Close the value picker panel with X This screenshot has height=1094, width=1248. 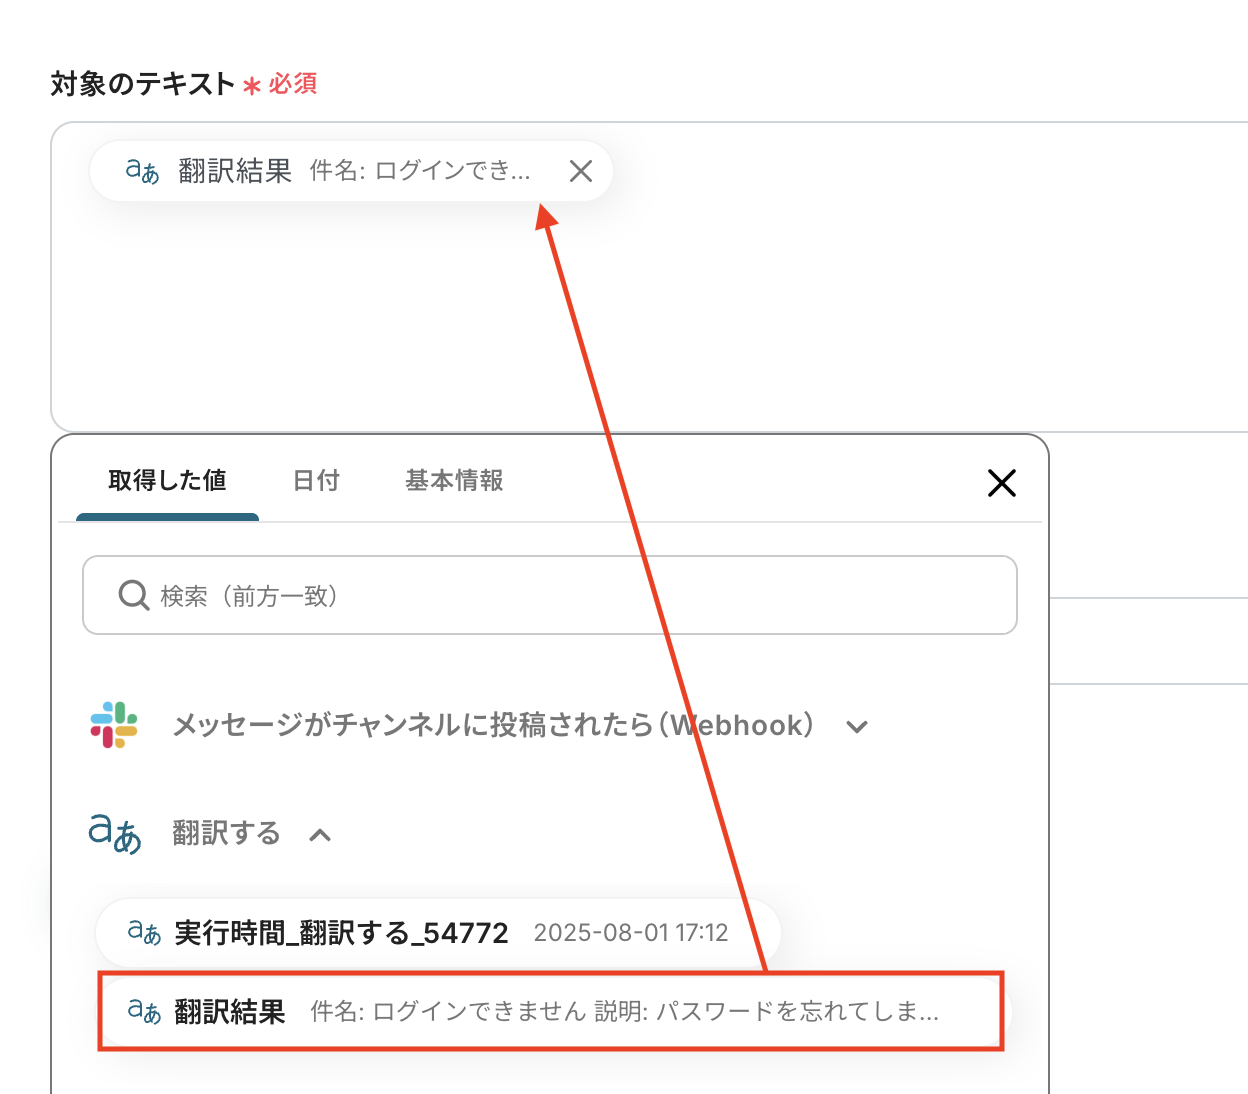pos(1001,483)
